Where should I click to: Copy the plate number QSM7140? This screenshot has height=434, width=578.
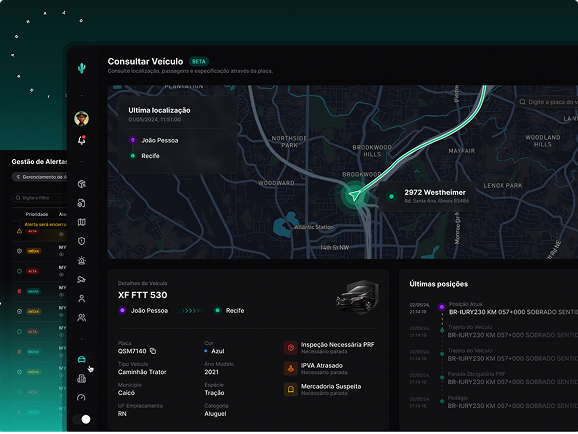point(153,351)
